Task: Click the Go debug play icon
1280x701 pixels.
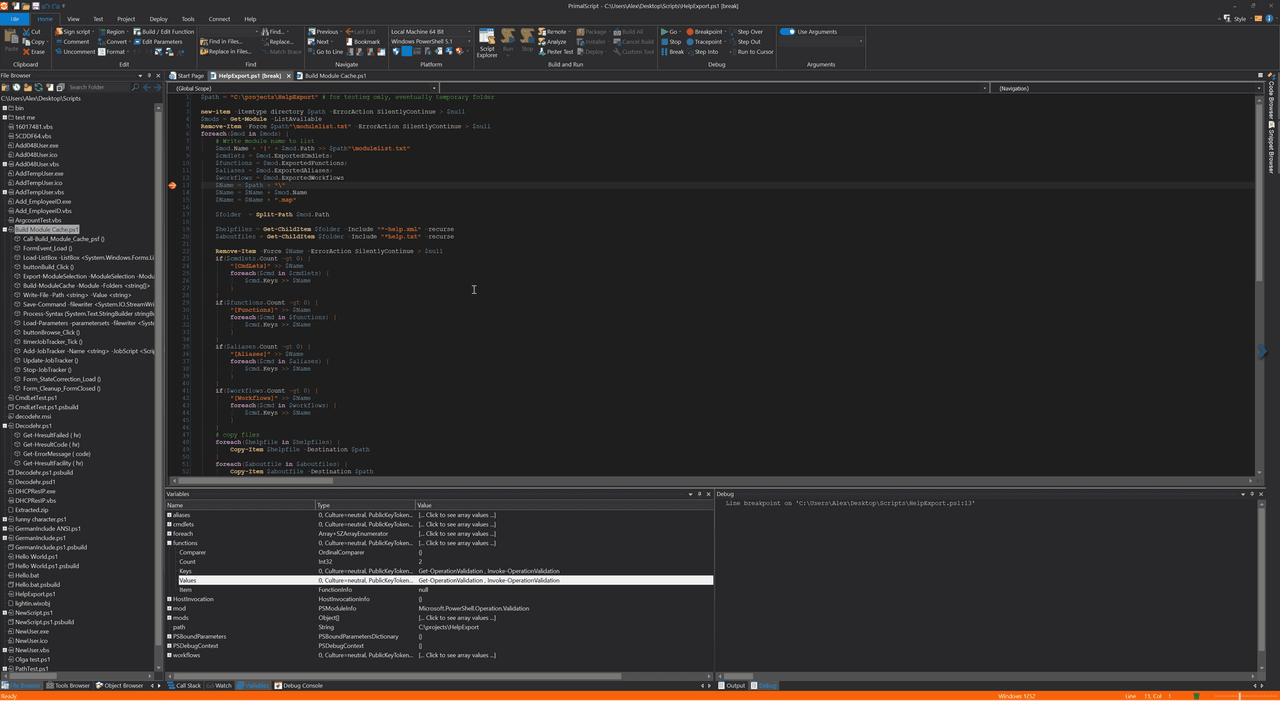Action: click(665, 32)
